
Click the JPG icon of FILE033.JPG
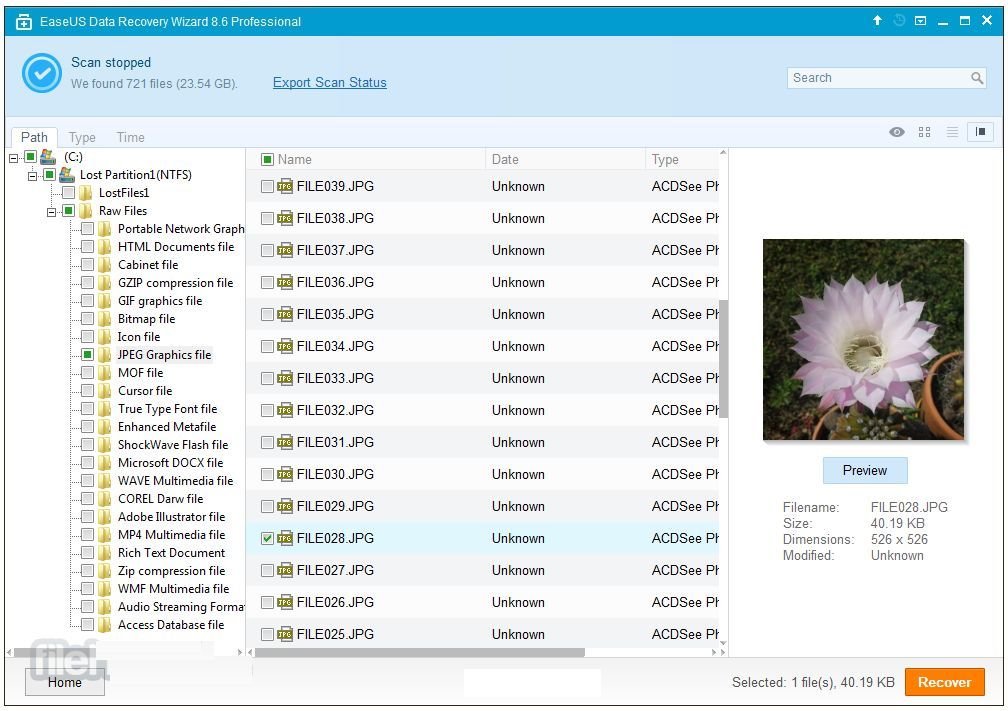coord(285,378)
